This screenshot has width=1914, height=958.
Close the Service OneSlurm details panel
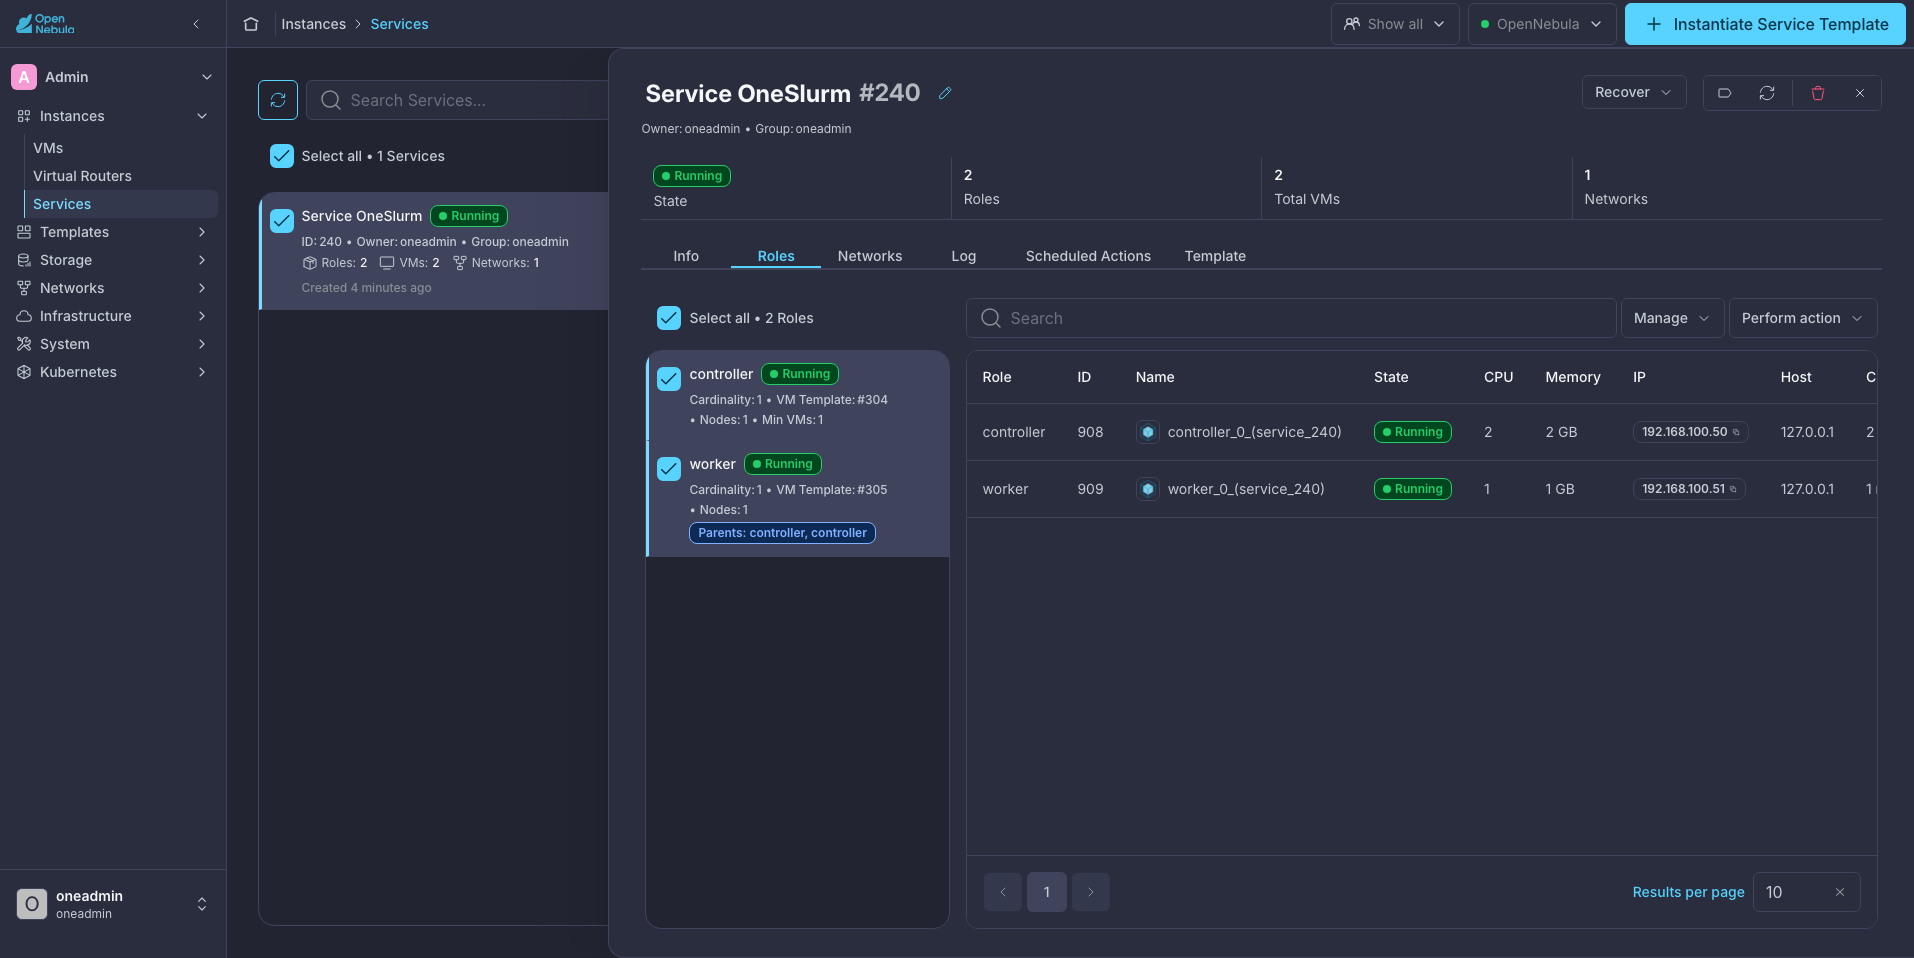(x=1860, y=93)
